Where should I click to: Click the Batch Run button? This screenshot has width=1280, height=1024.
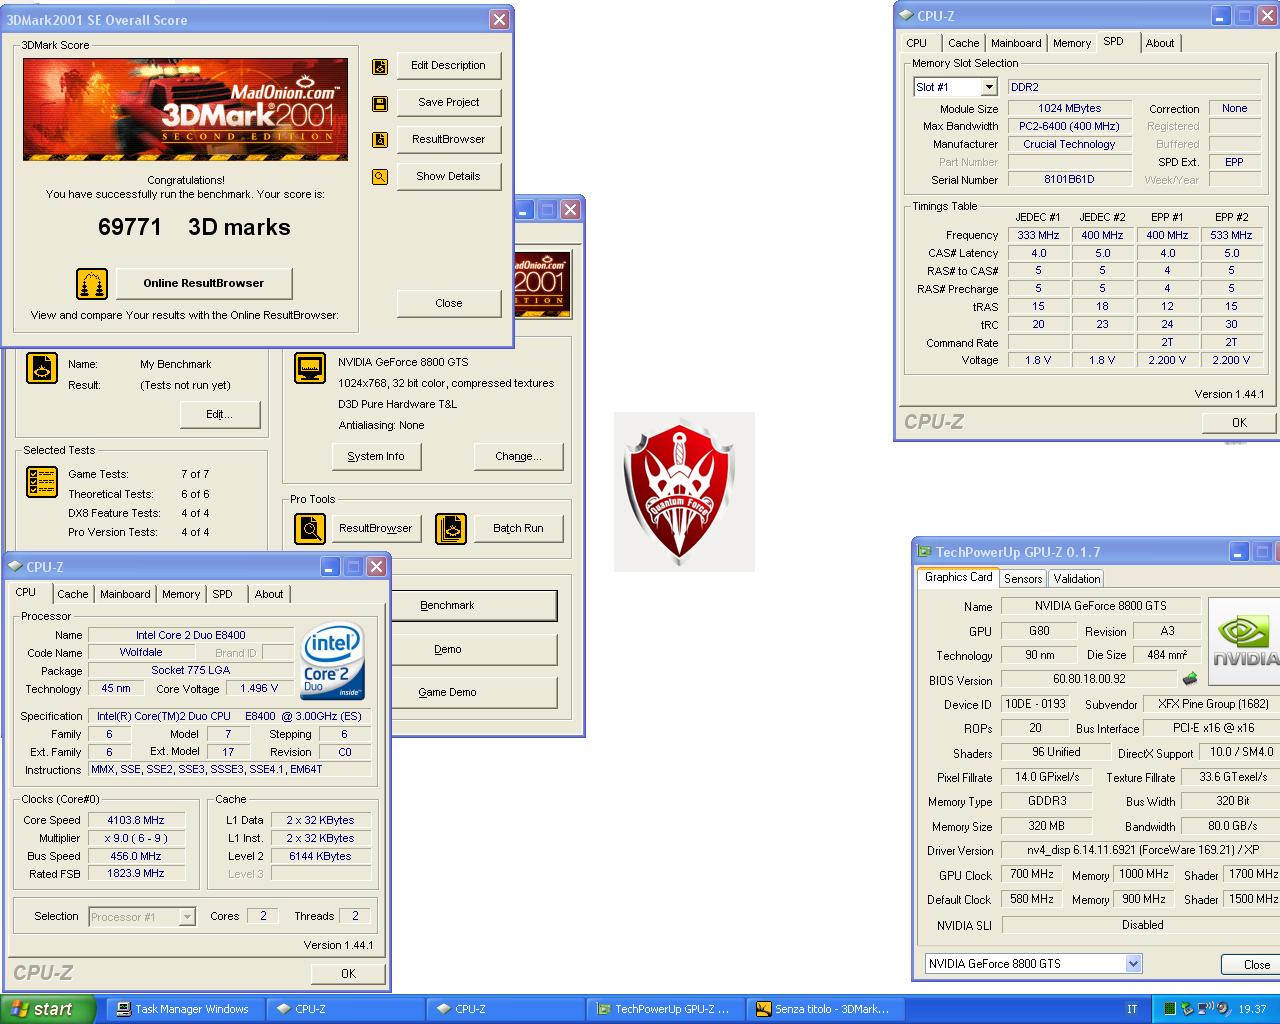point(518,529)
